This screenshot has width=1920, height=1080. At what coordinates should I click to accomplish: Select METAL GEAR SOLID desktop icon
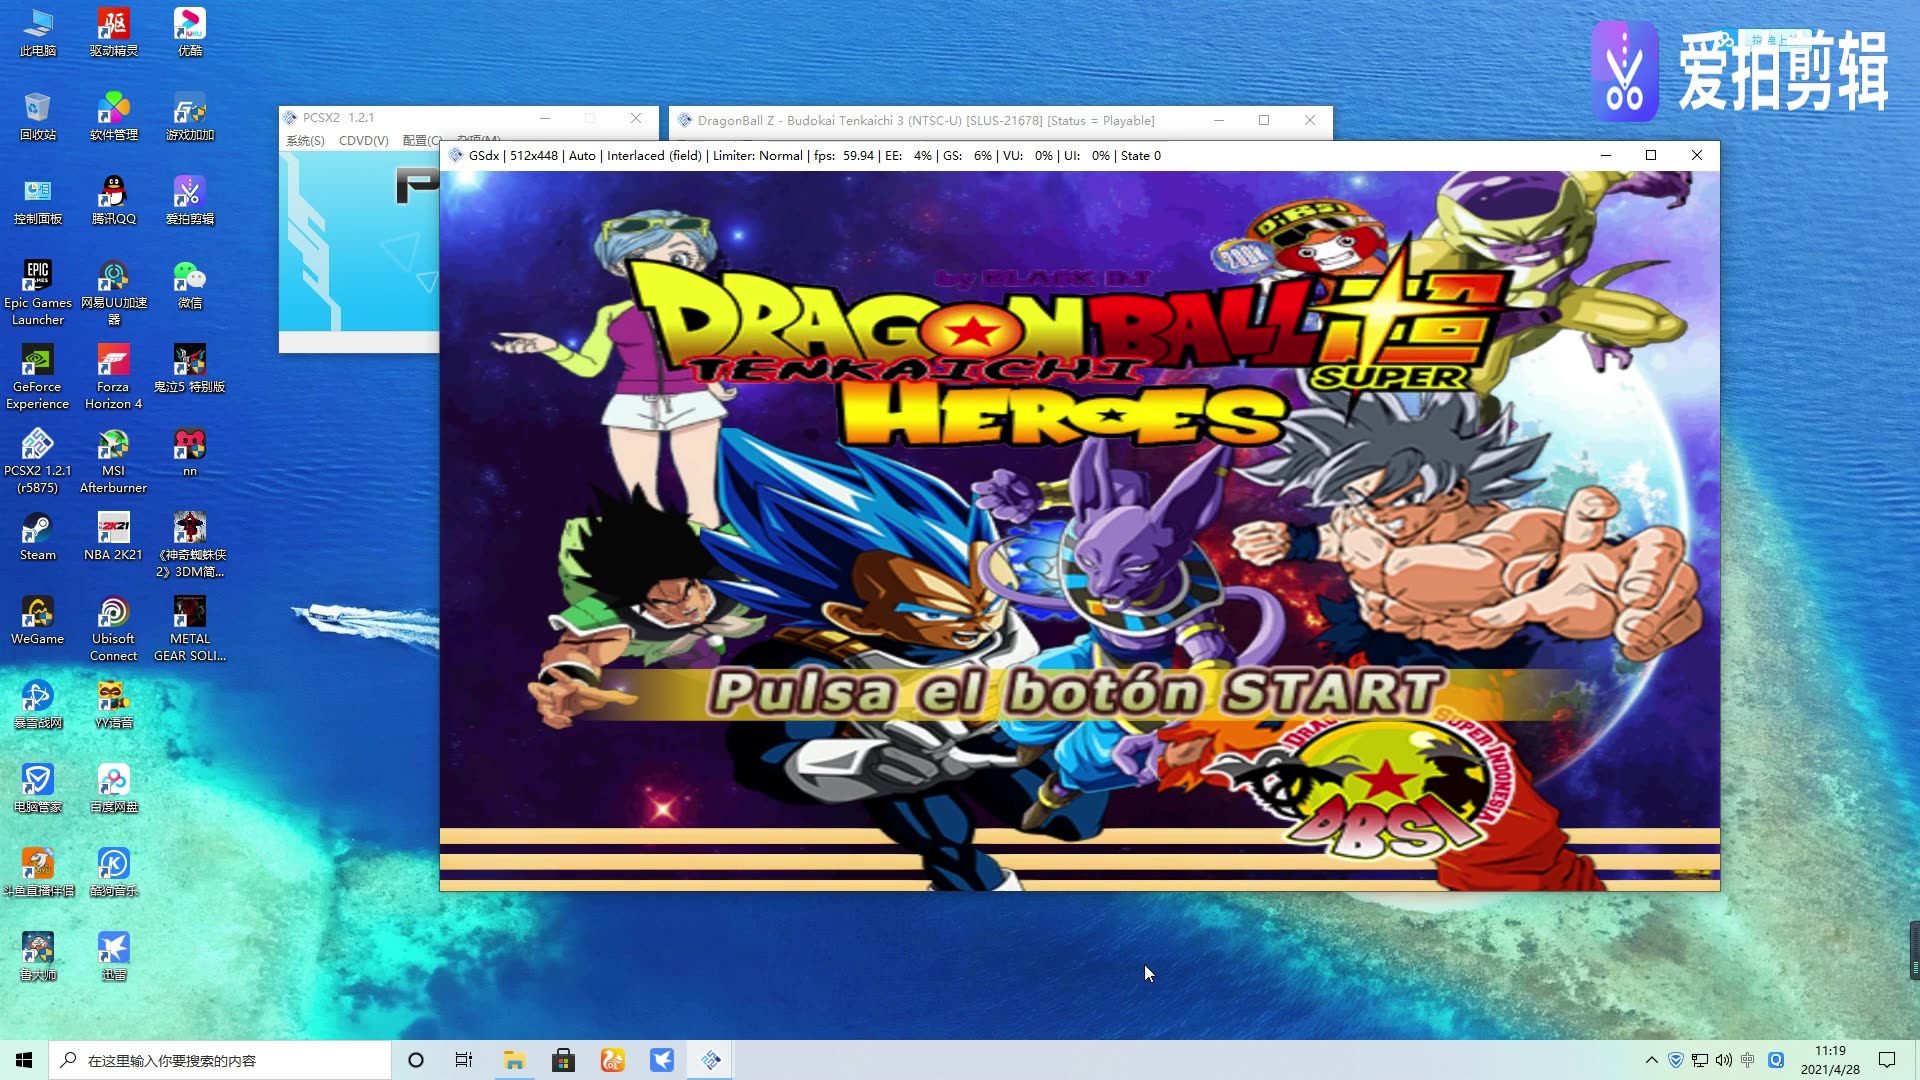click(x=190, y=628)
